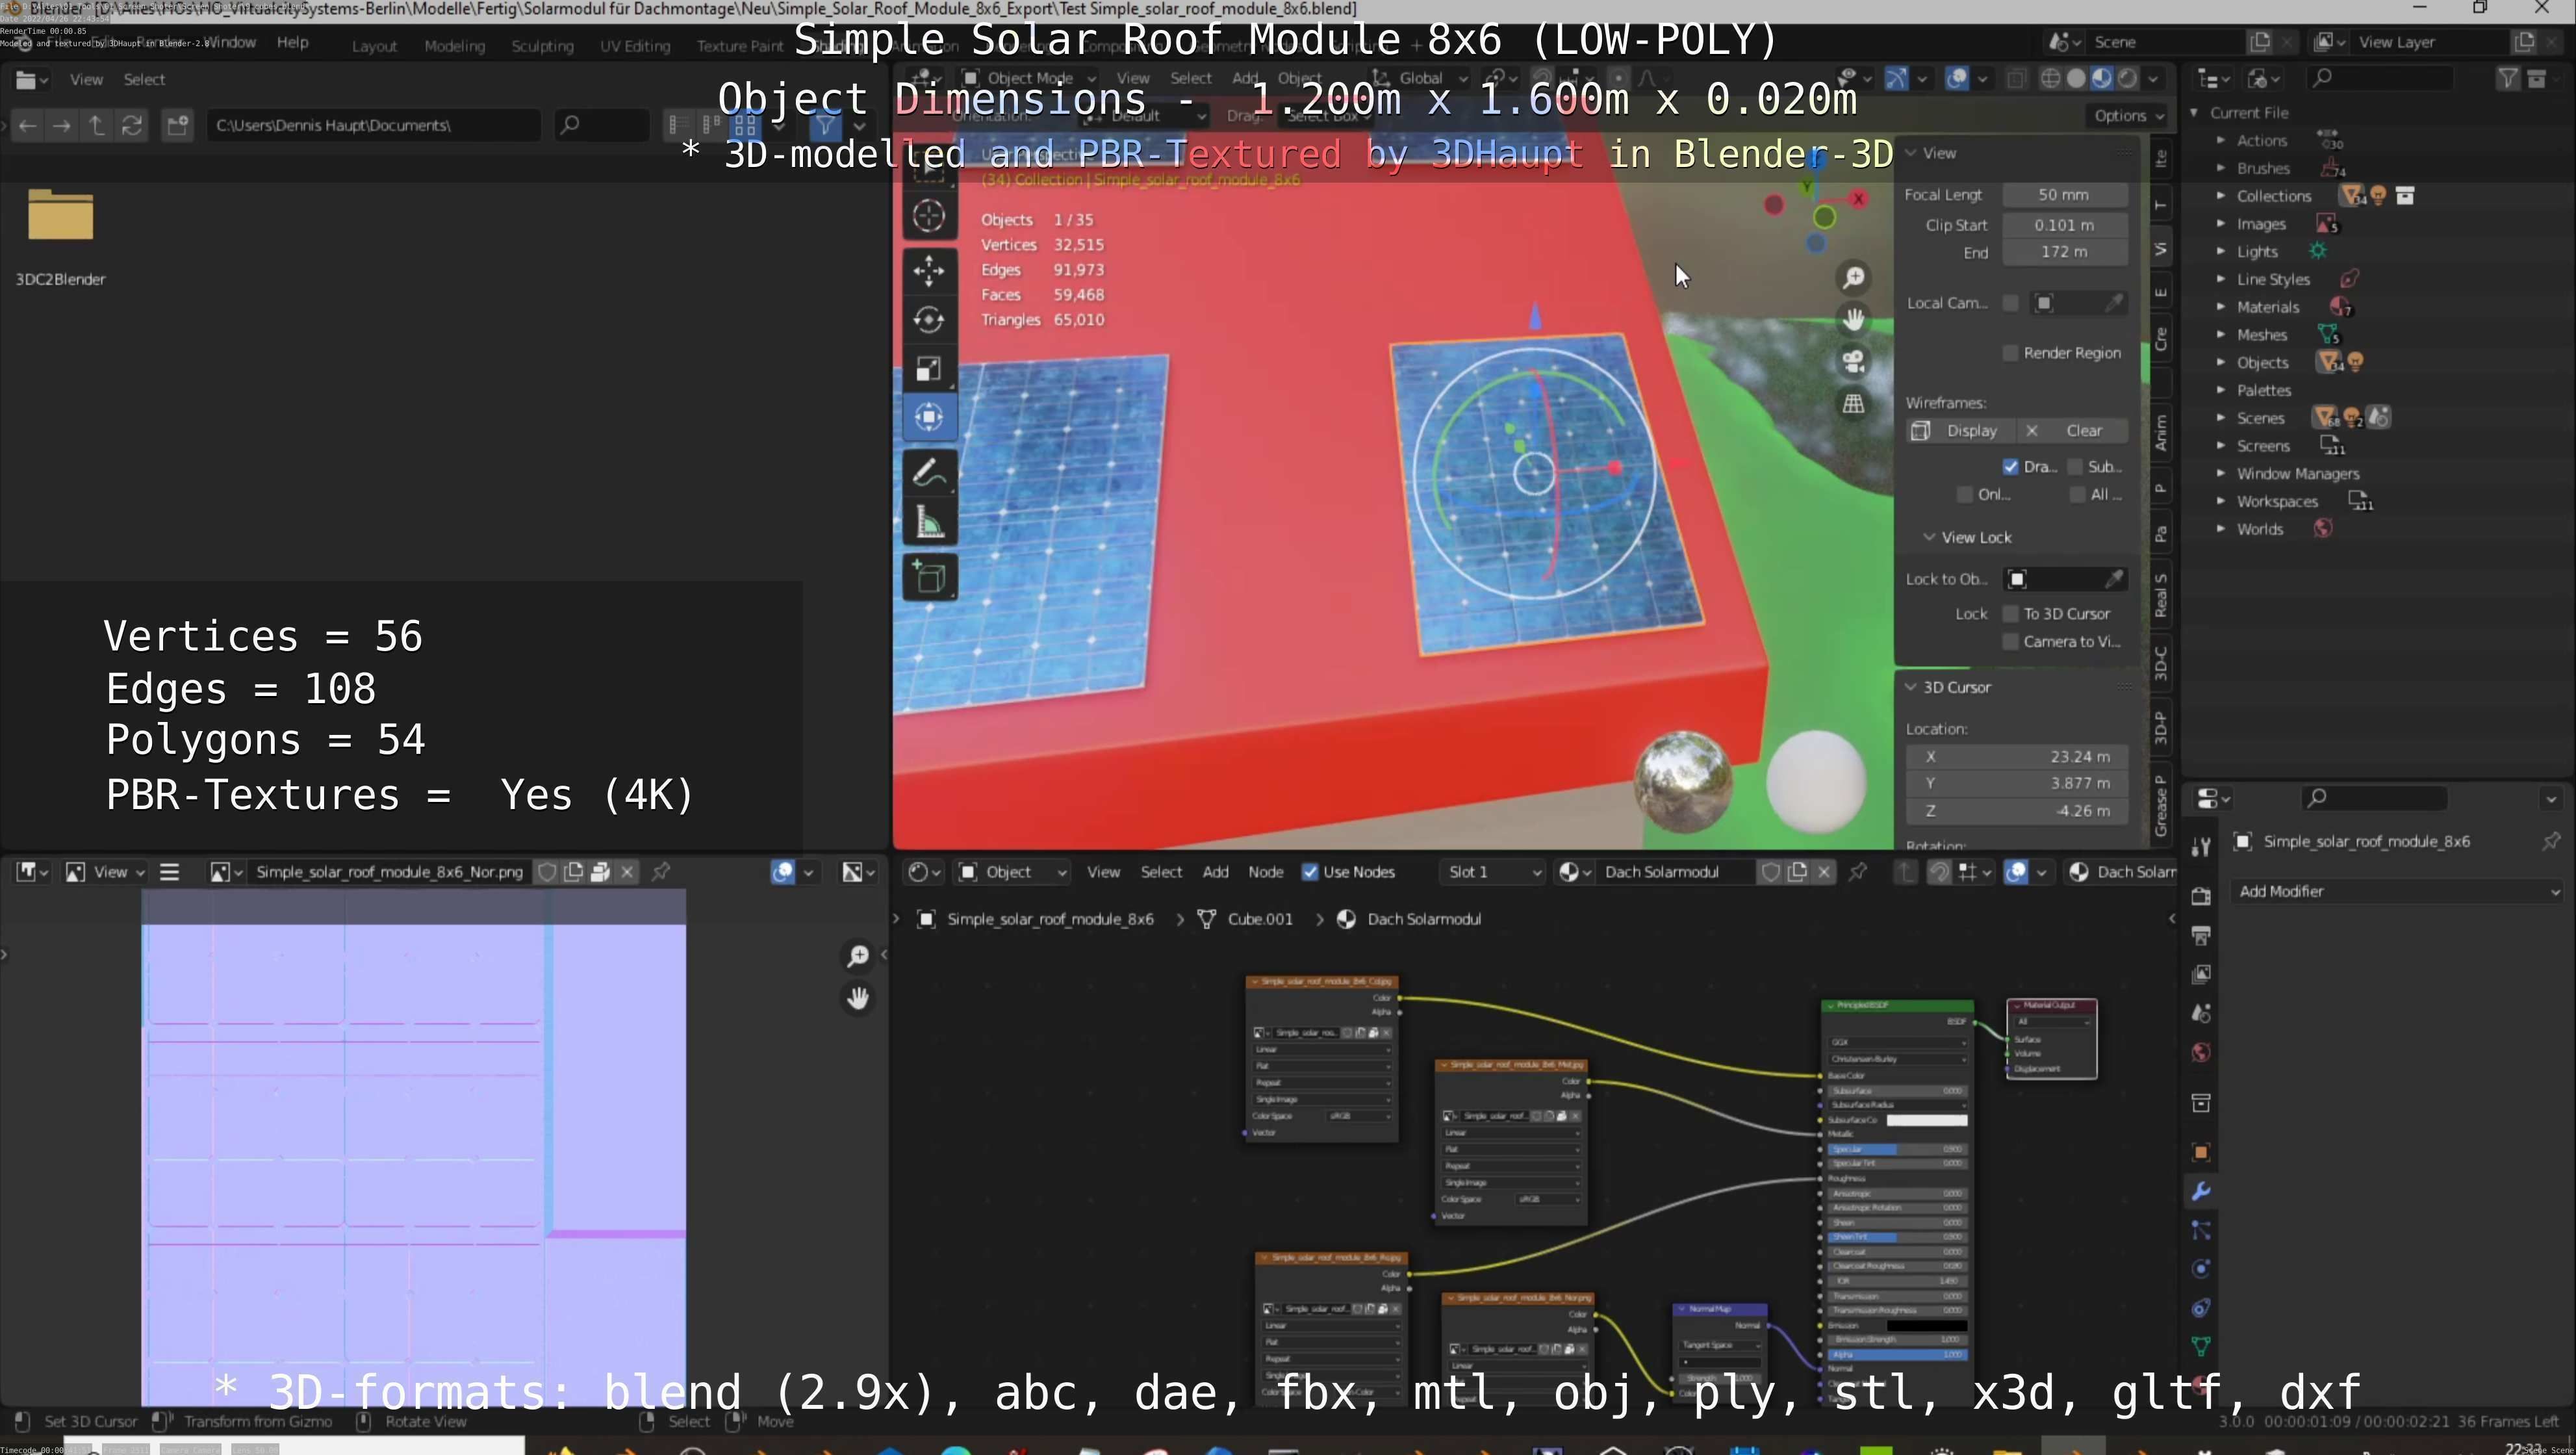Adjust the Clip Start 0.101 m field
Viewport: 2576px width, 1455px height.
(x=2063, y=225)
